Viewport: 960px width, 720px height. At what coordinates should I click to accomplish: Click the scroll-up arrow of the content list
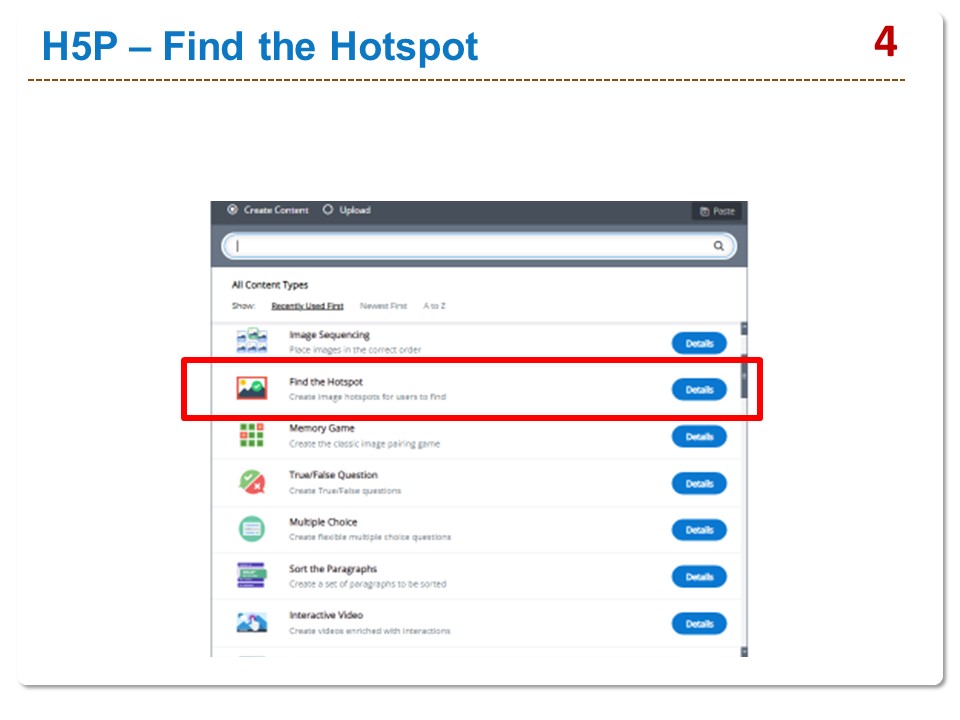(x=744, y=328)
